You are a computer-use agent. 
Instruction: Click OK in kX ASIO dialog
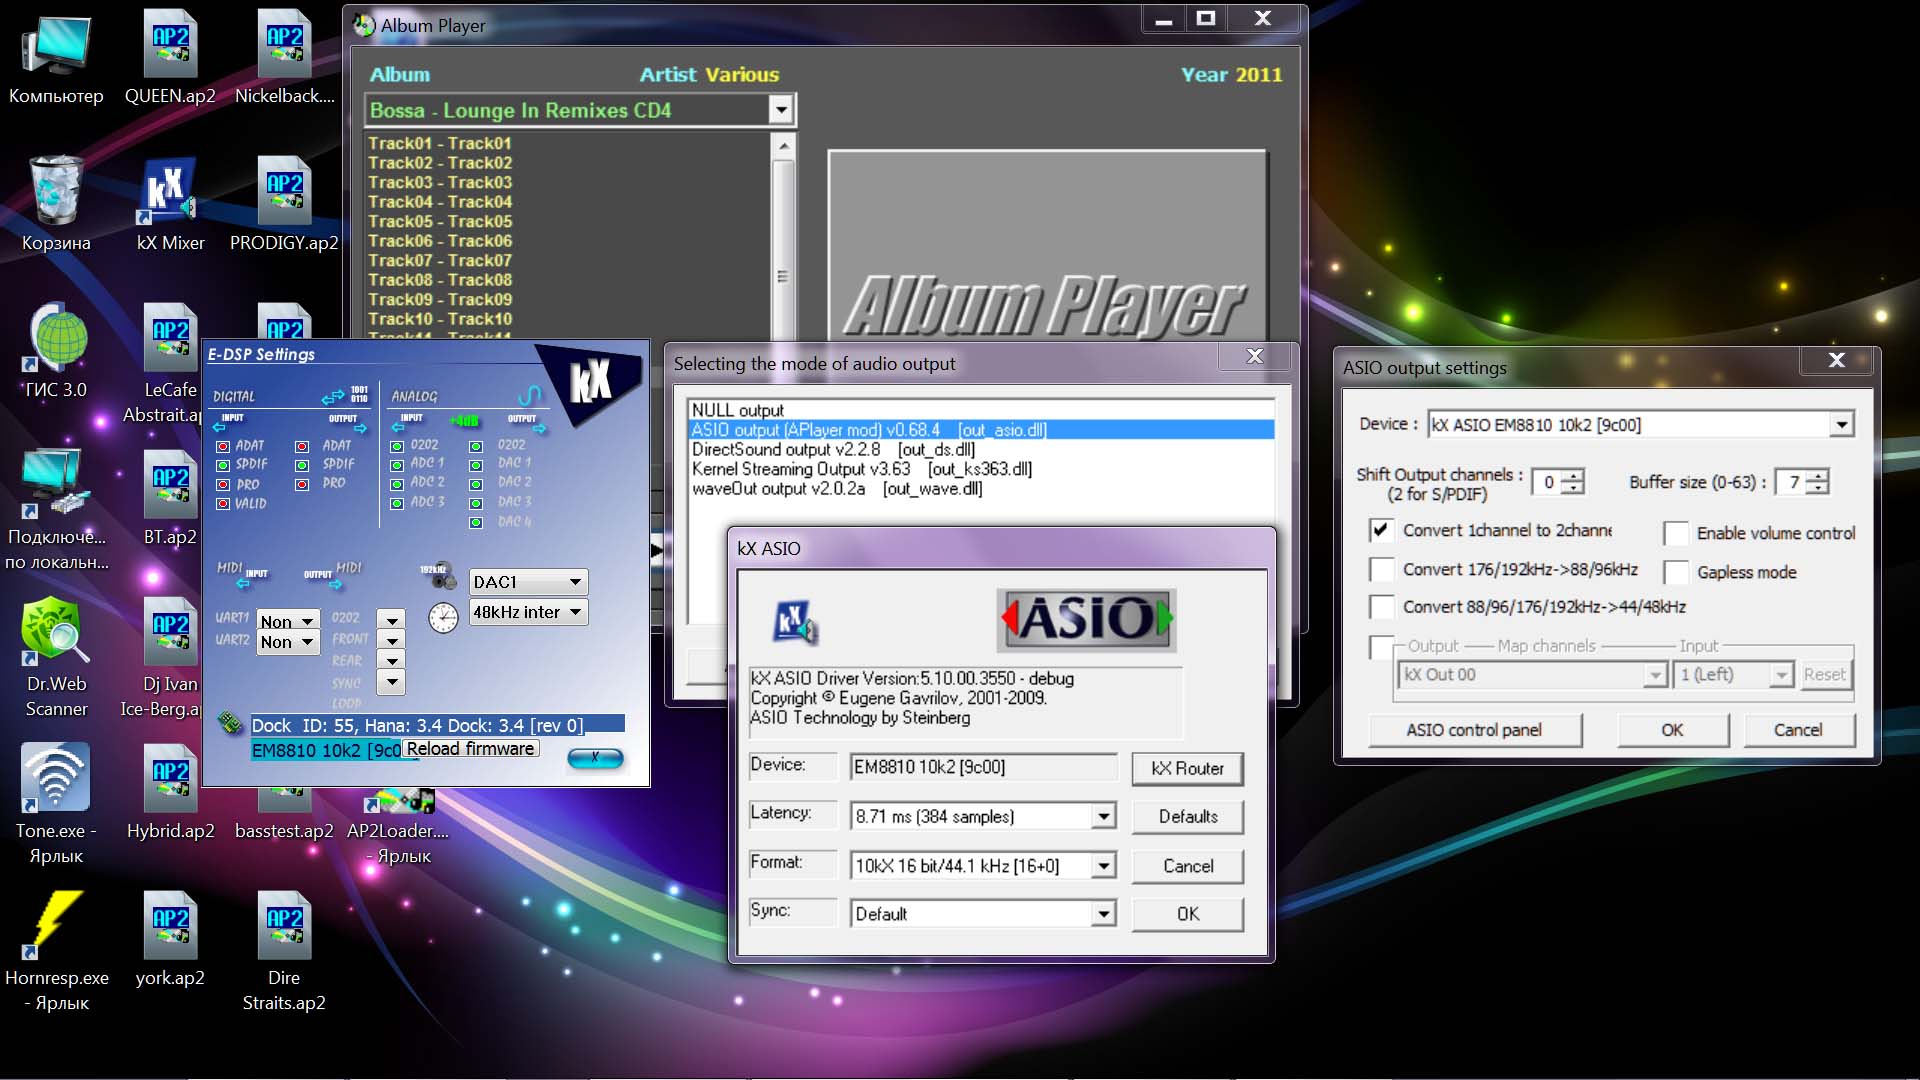coord(1188,914)
